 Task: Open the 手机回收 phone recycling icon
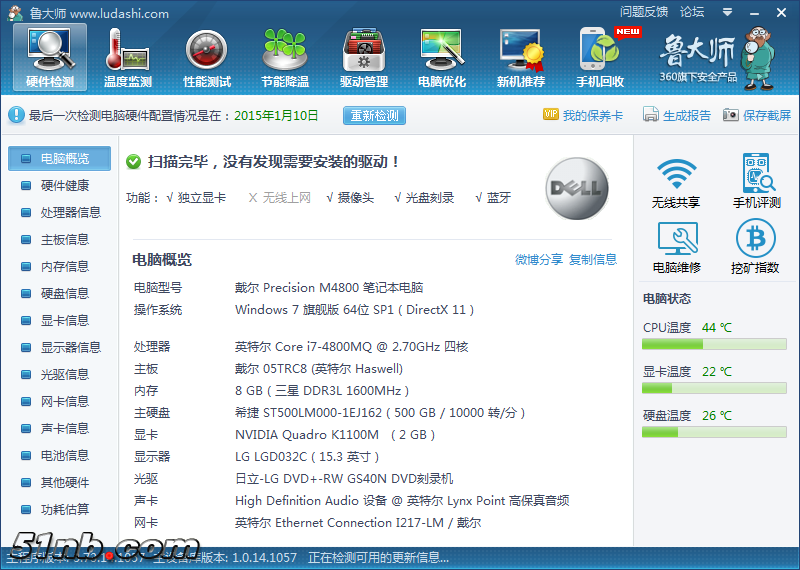(600, 57)
